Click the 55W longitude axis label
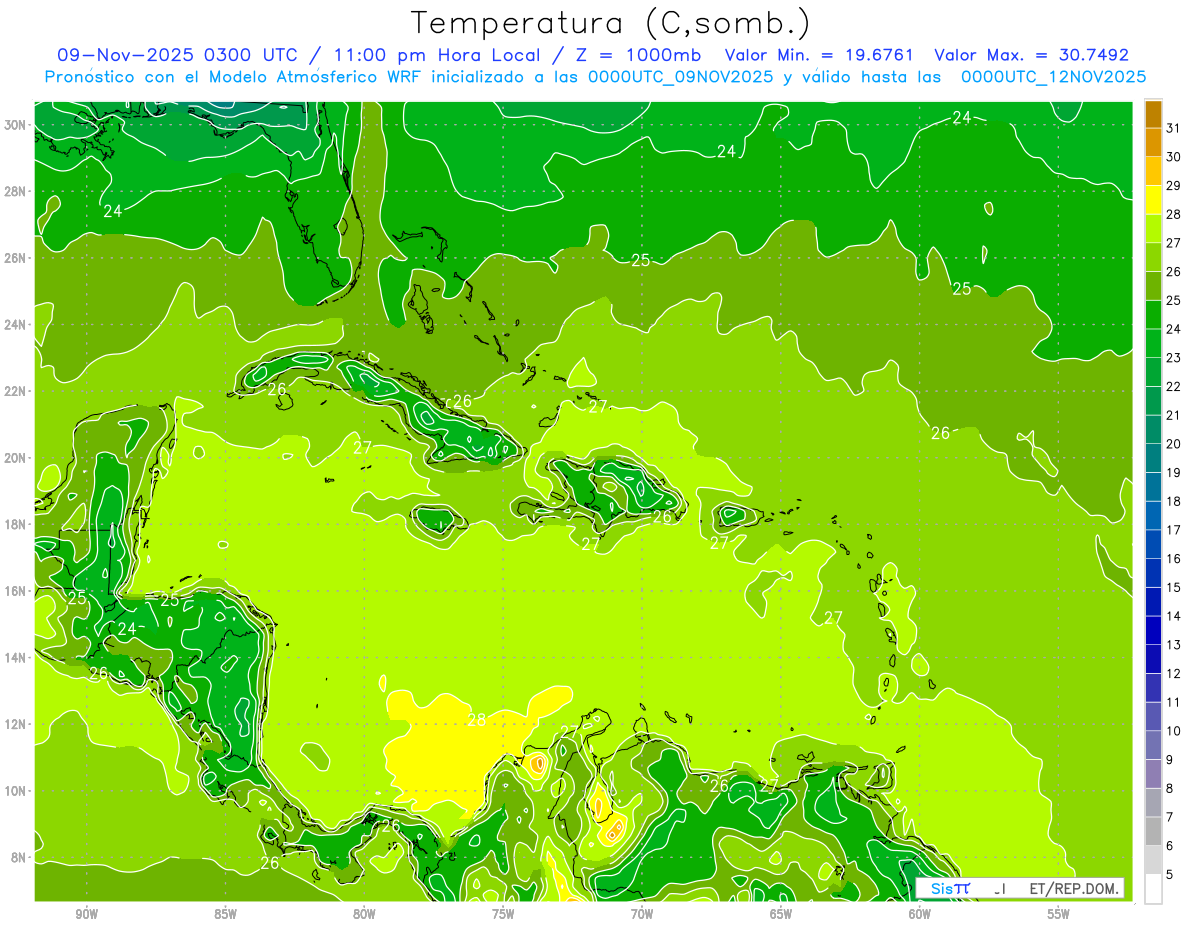Image resolution: width=1200 pixels, height=927 pixels. [x=1059, y=914]
